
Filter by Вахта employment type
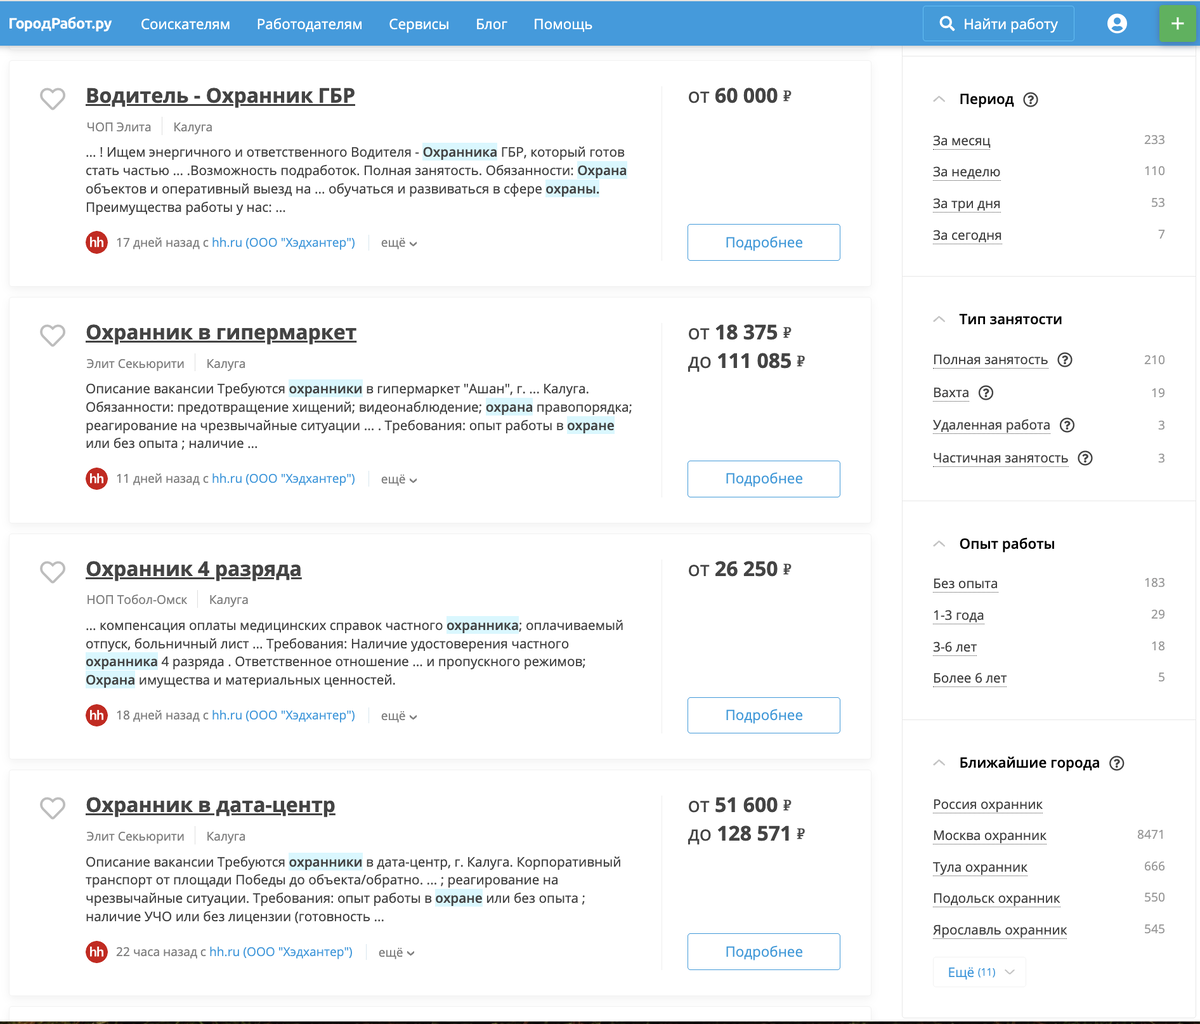coord(951,393)
